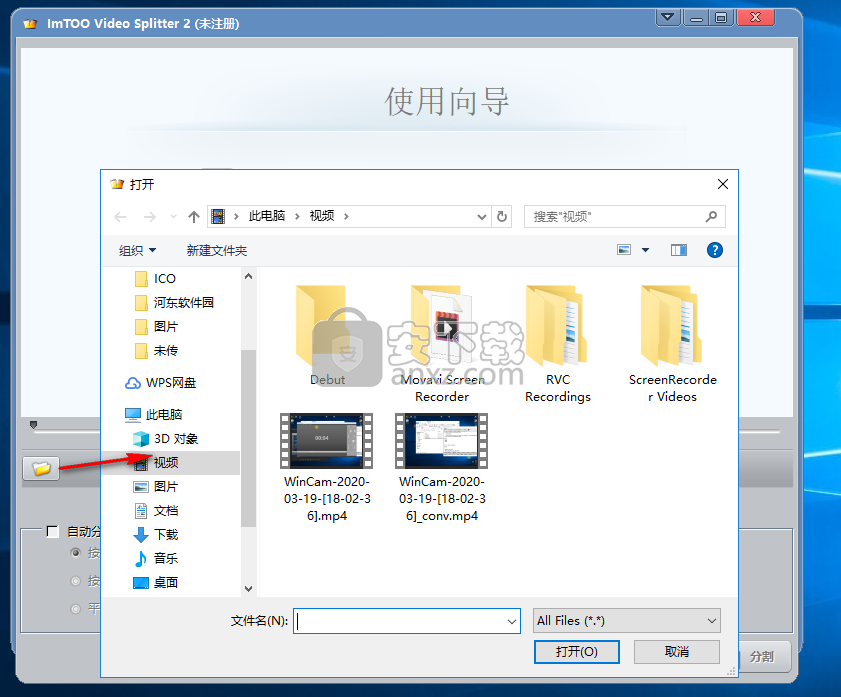Select the Movavi Screen Recorder folder
Viewport: 841px width, 697px height.
442,343
